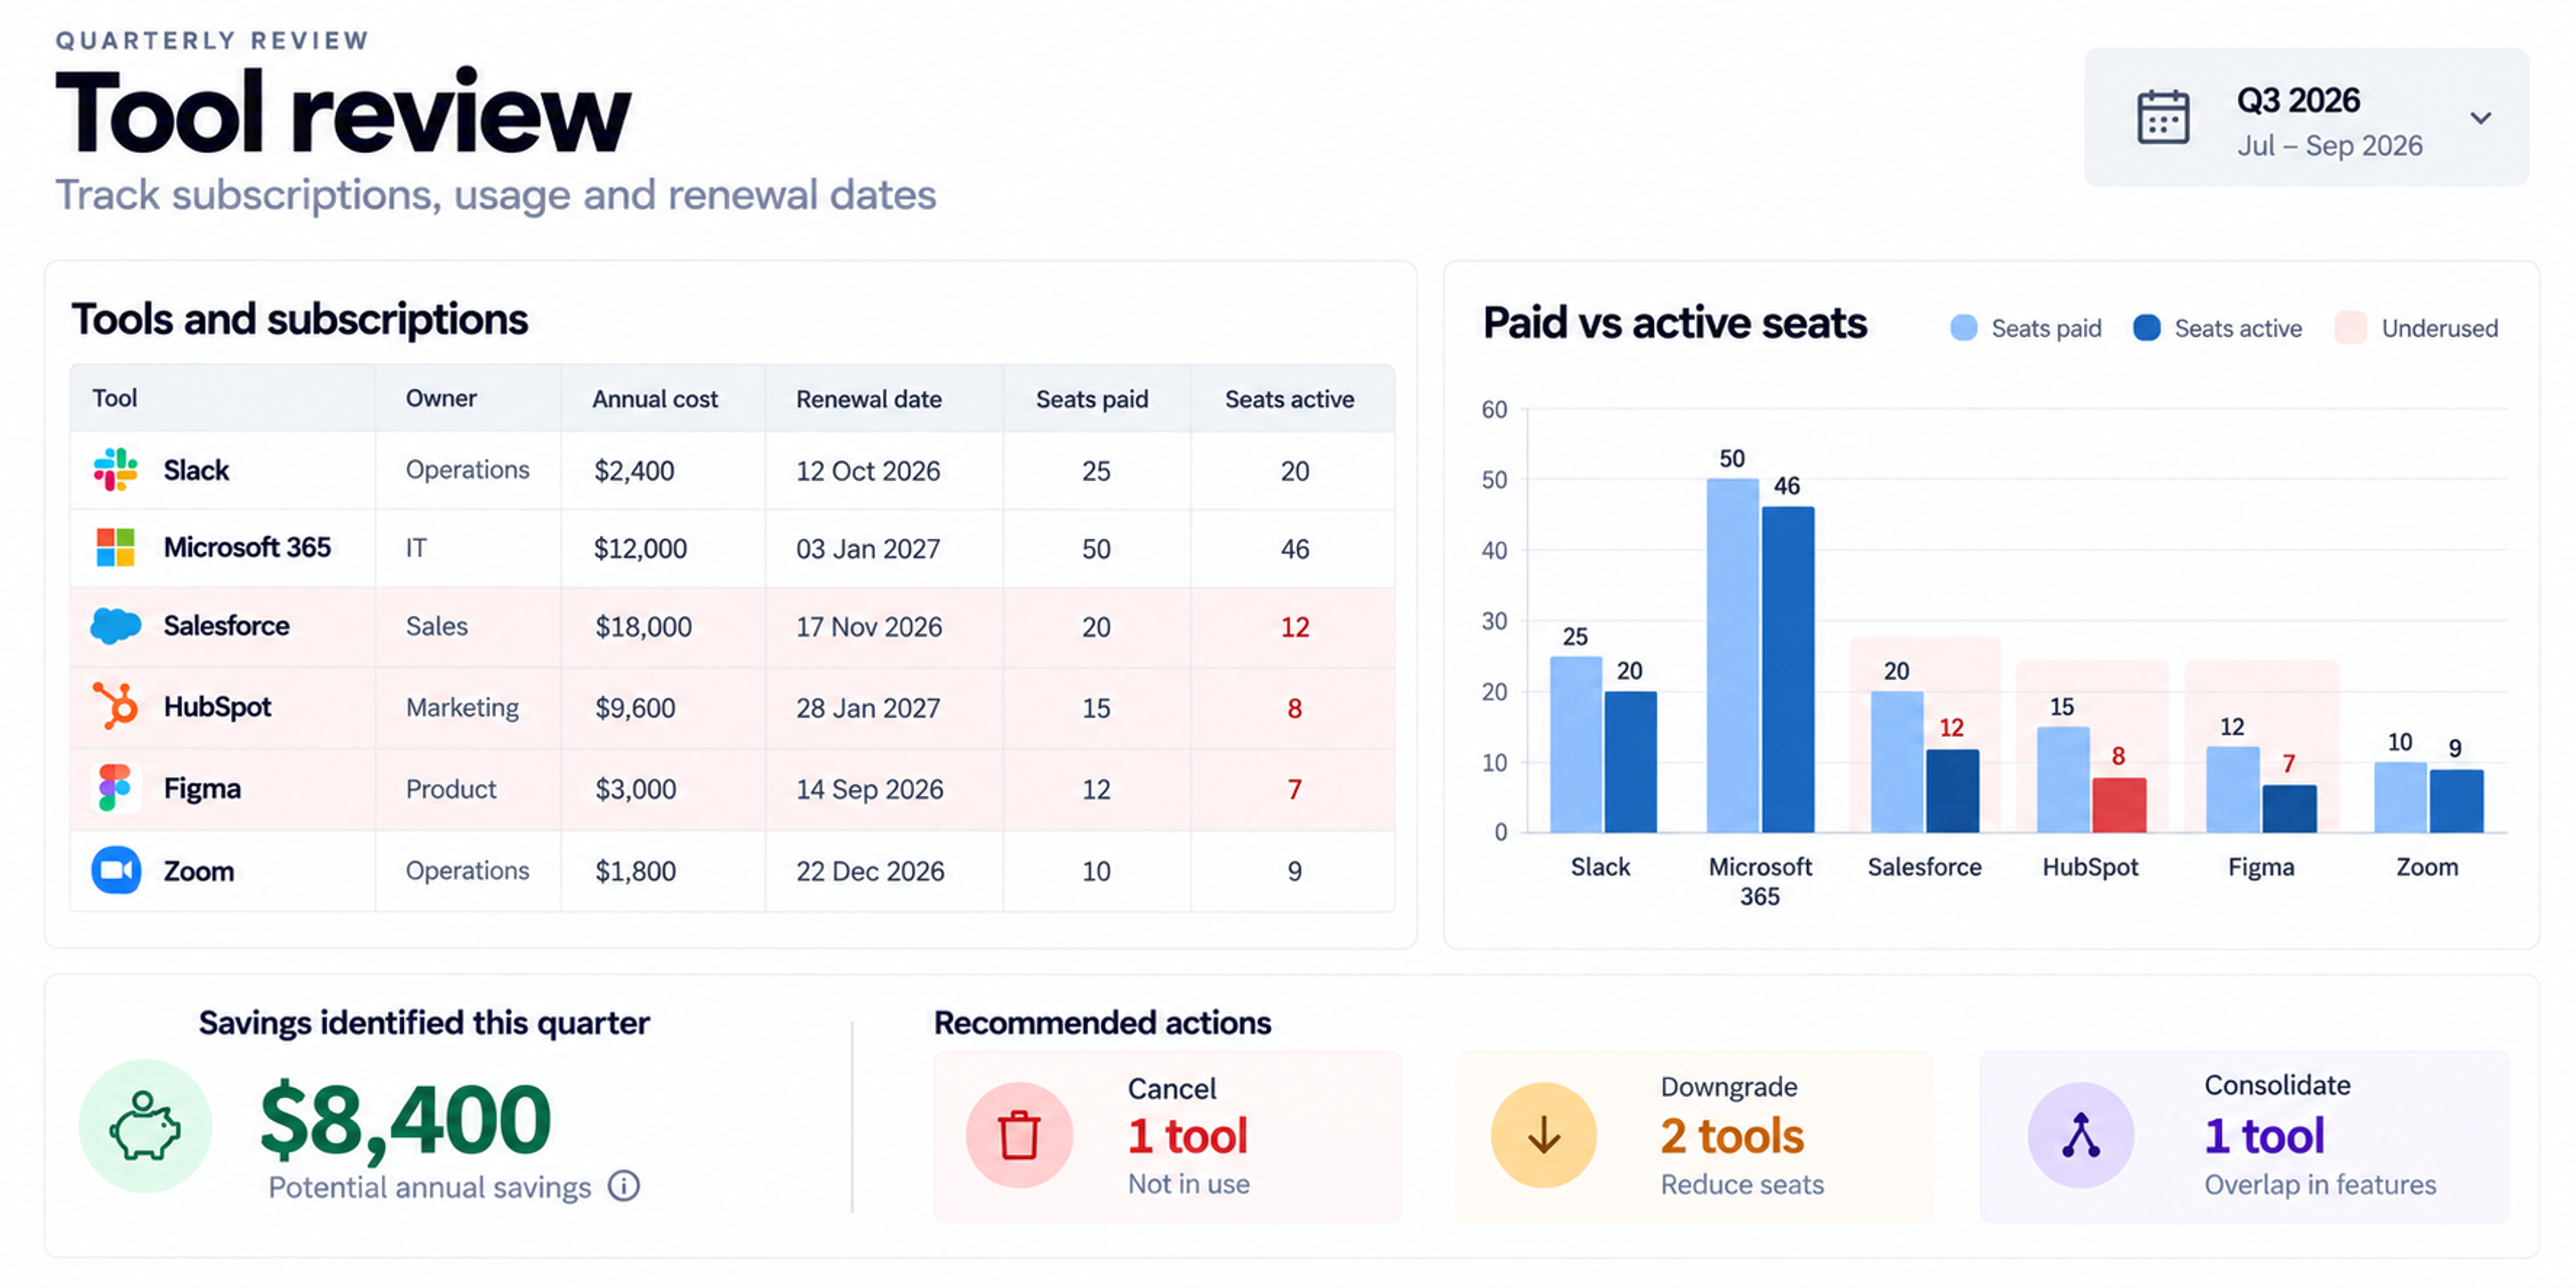Click the Slack logo icon
Screen dimensions: 2576x1288
tap(115, 470)
